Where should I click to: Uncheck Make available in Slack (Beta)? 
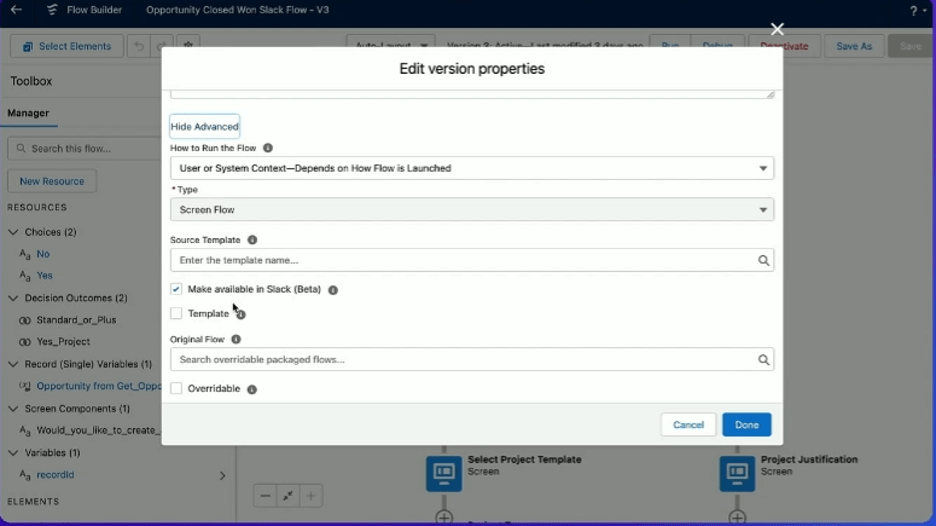tap(176, 289)
